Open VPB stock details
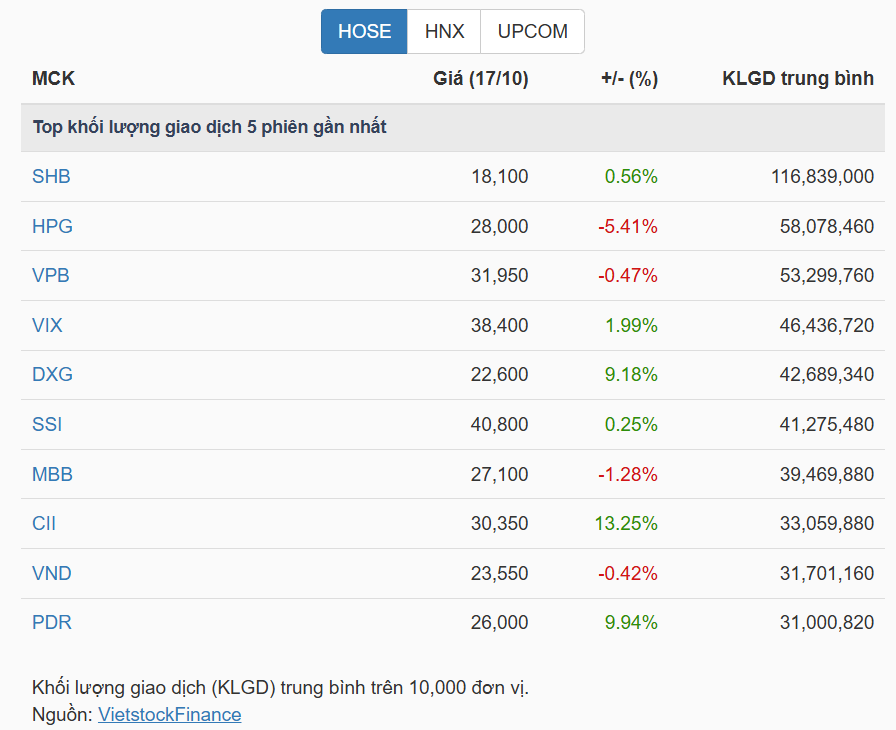This screenshot has height=730, width=896. [51, 276]
